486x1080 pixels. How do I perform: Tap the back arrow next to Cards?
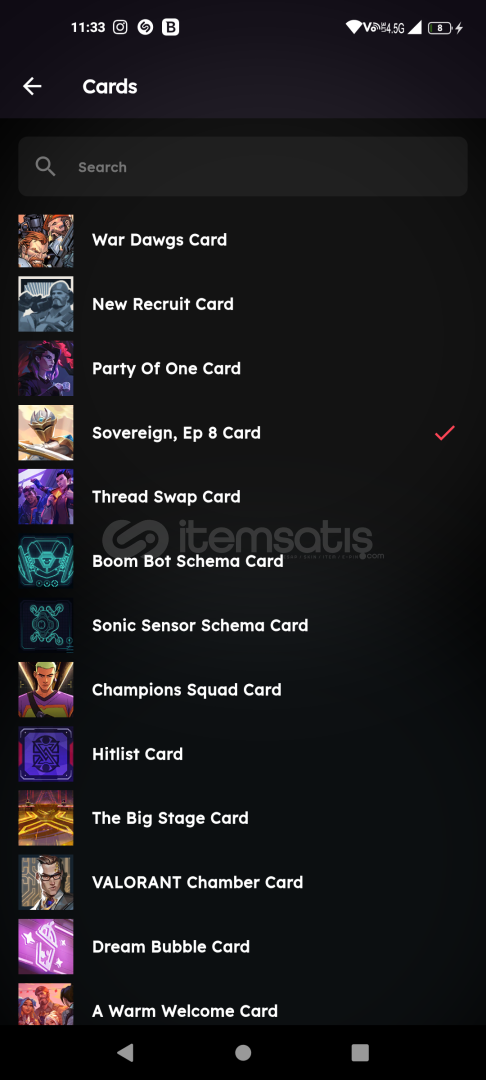[32, 86]
